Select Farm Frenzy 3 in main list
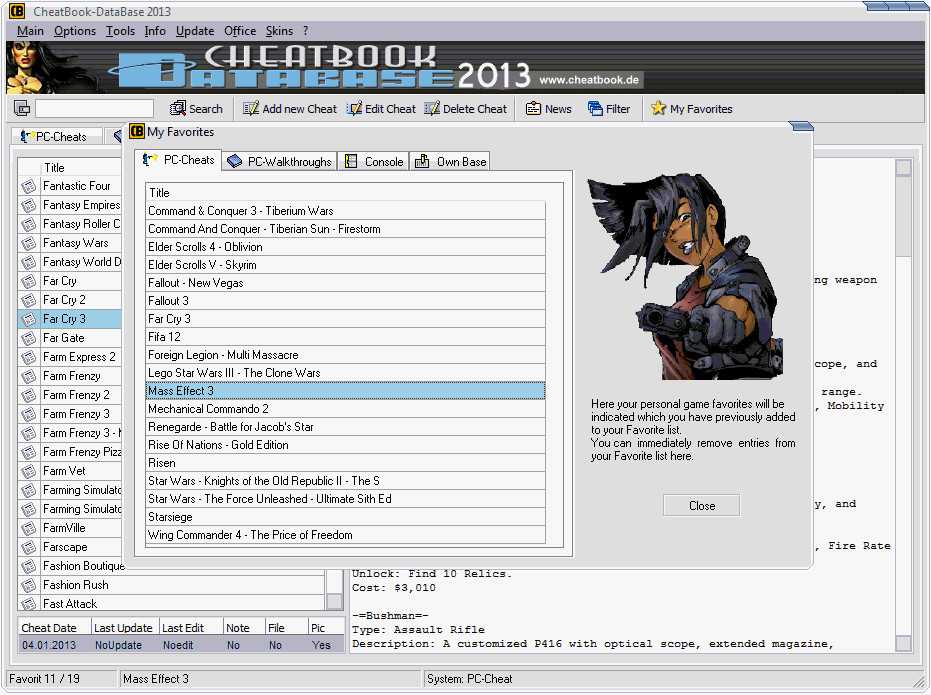This screenshot has width=931, height=695. click(x=69, y=414)
